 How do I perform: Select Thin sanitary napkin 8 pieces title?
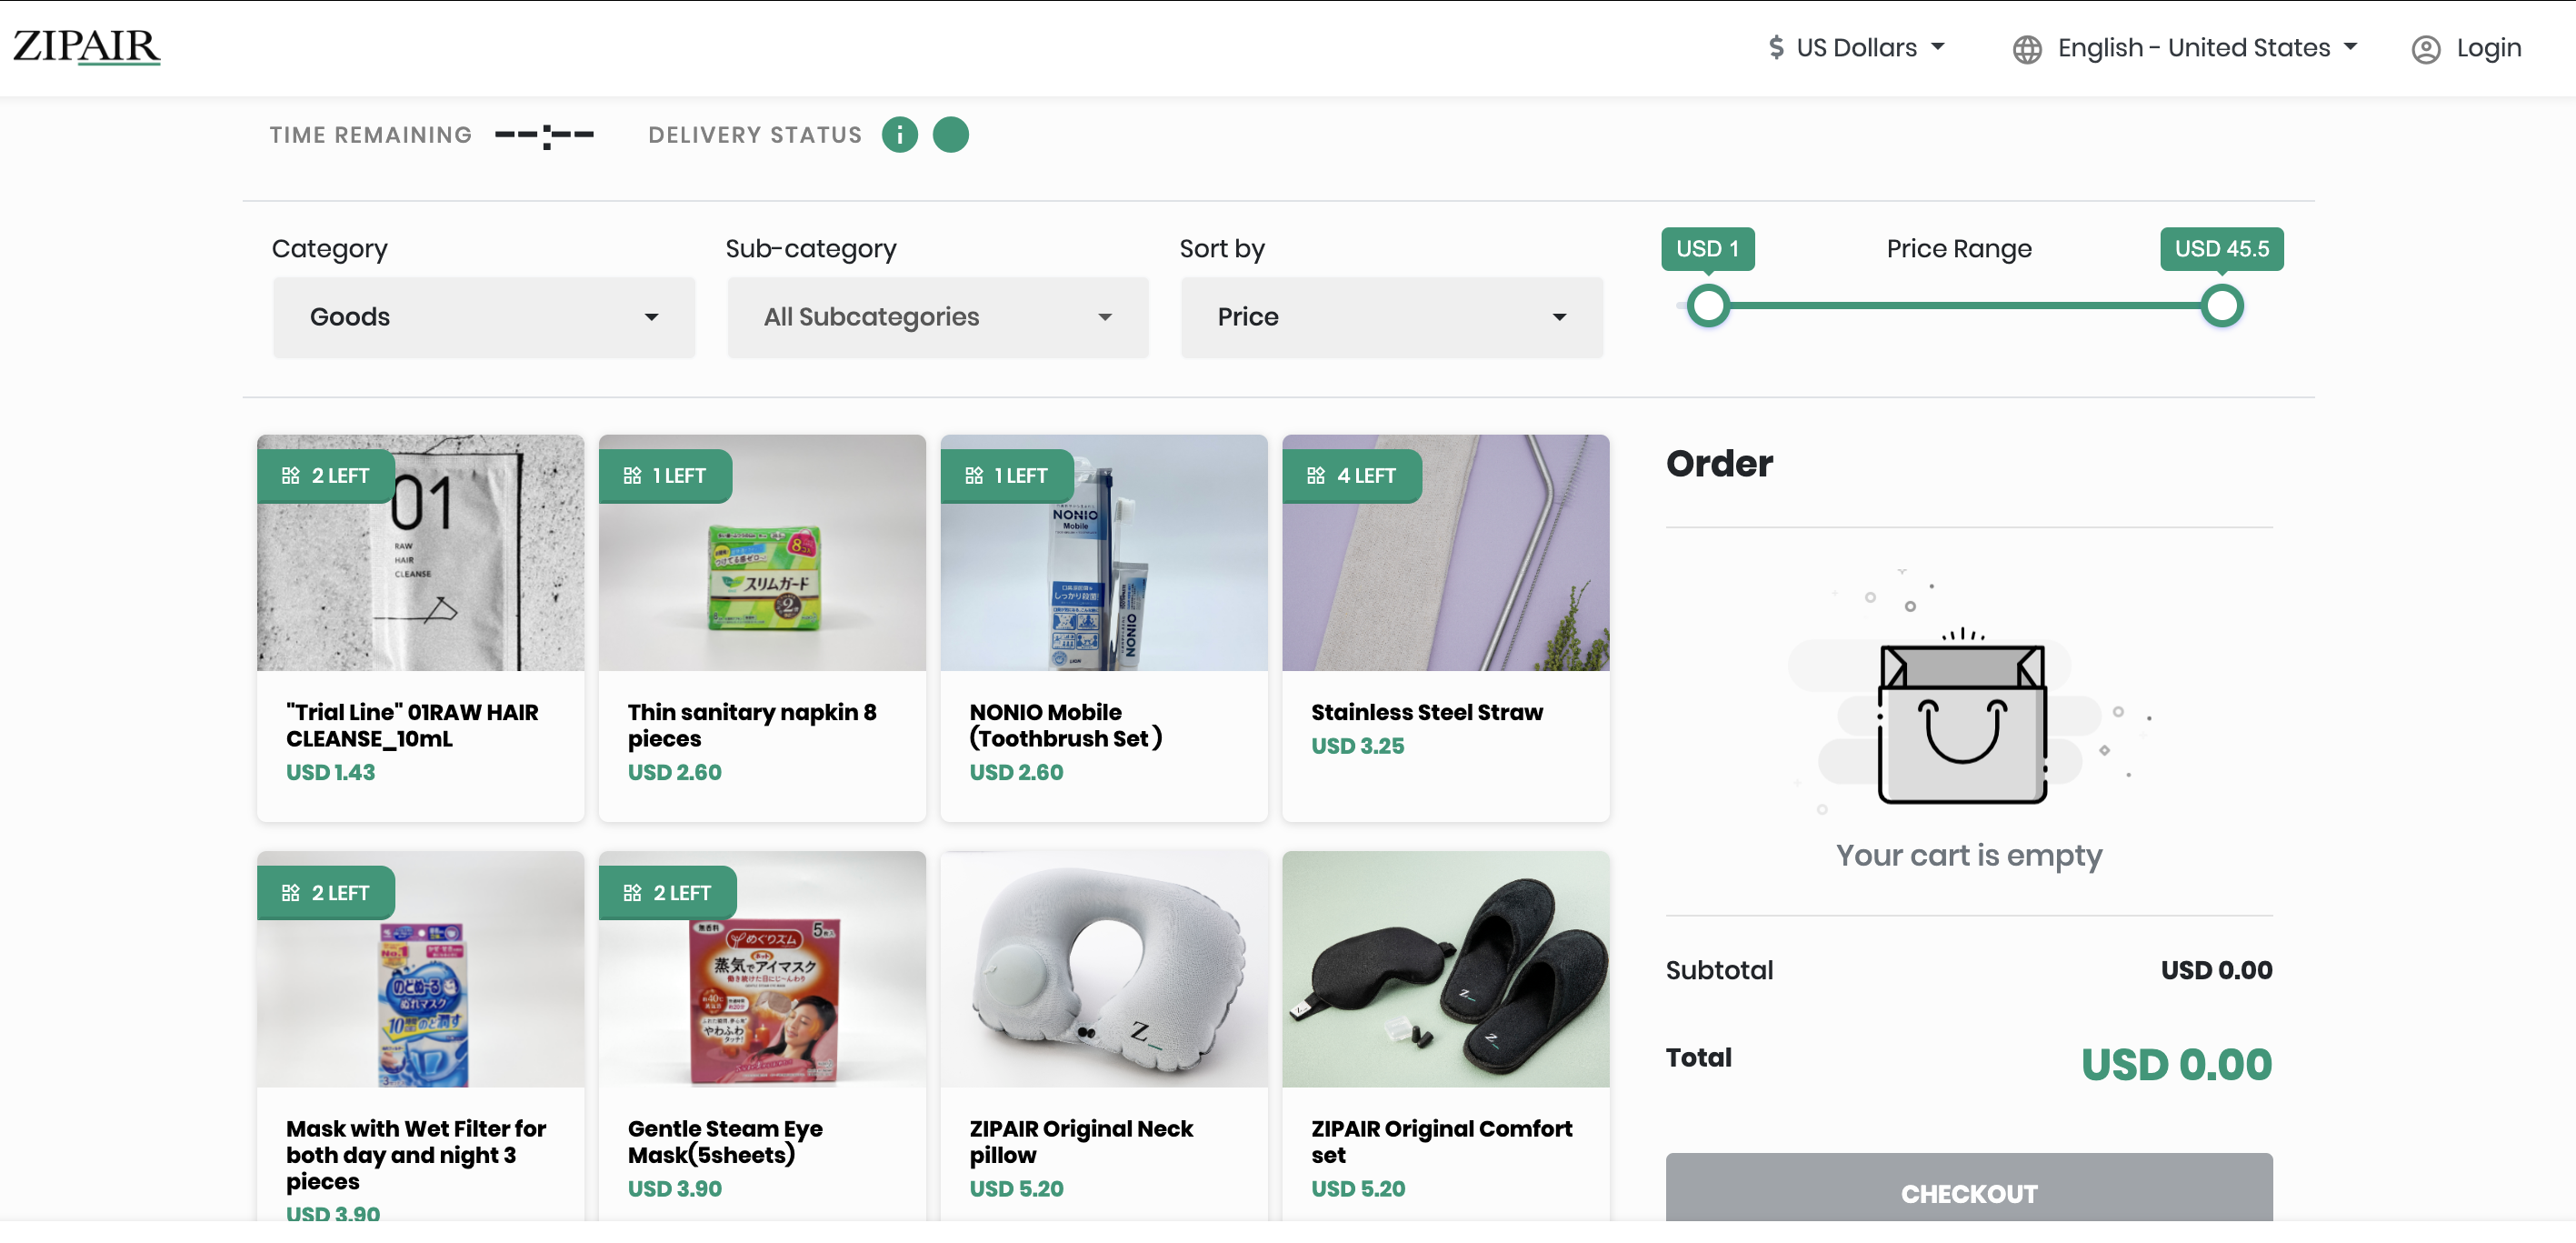[752, 726]
